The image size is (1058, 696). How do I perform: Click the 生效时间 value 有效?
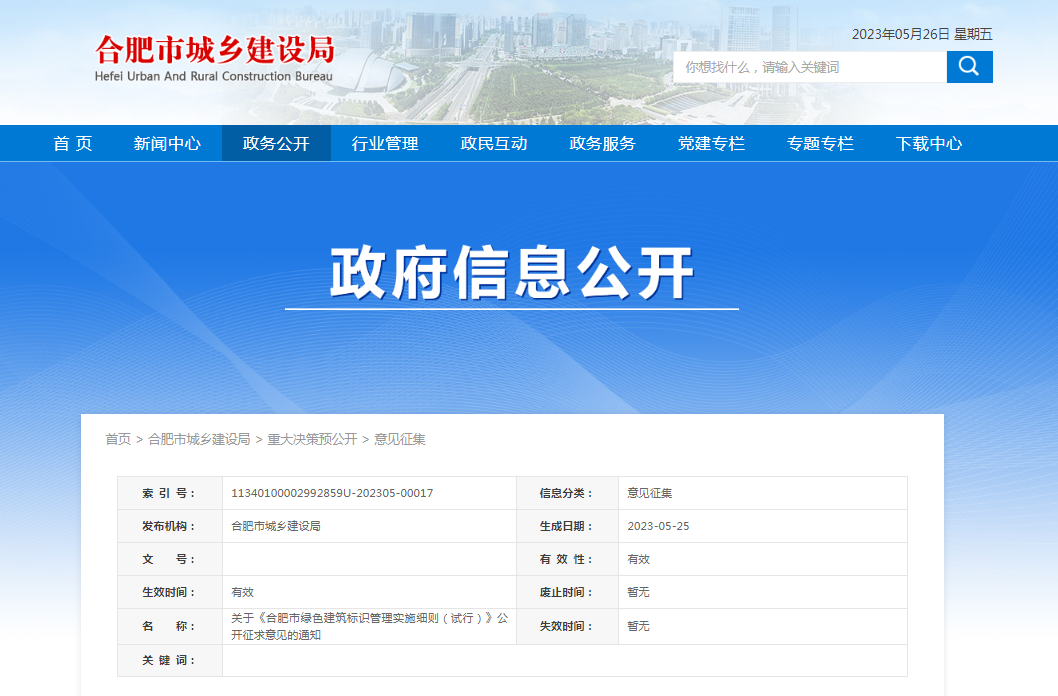tap(242, 592)
